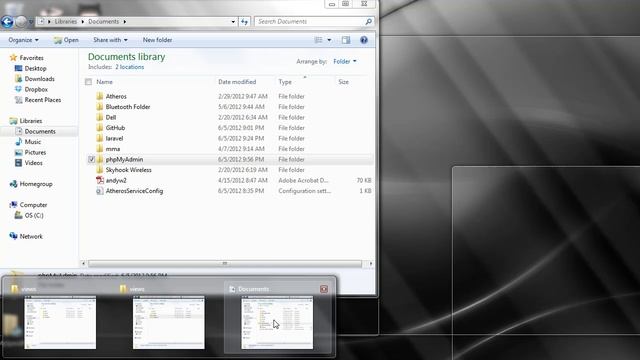Viewport: 640px width, 360px height.
Task: Select the mma folder icon
Action: tap(100, 149)
